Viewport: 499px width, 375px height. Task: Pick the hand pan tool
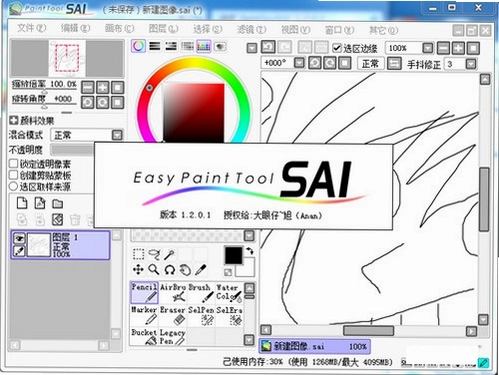coord(185,269)
